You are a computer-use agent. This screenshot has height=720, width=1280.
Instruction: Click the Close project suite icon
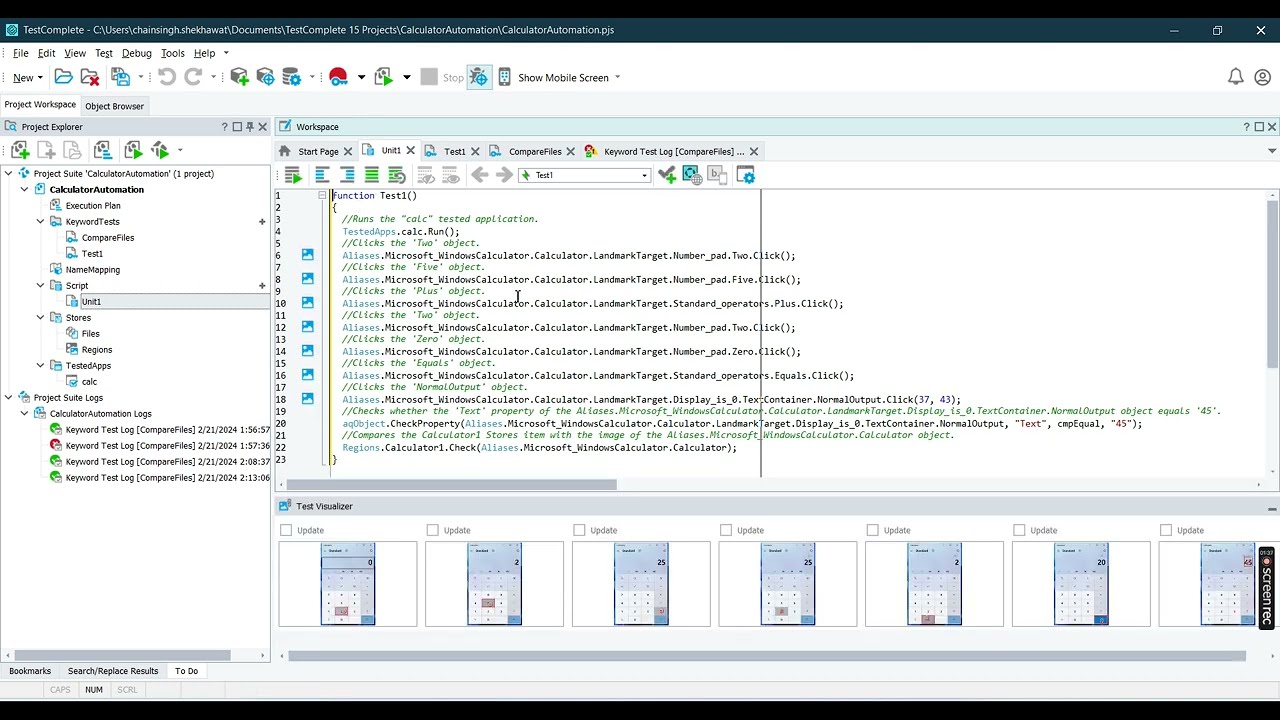(90, 77)
